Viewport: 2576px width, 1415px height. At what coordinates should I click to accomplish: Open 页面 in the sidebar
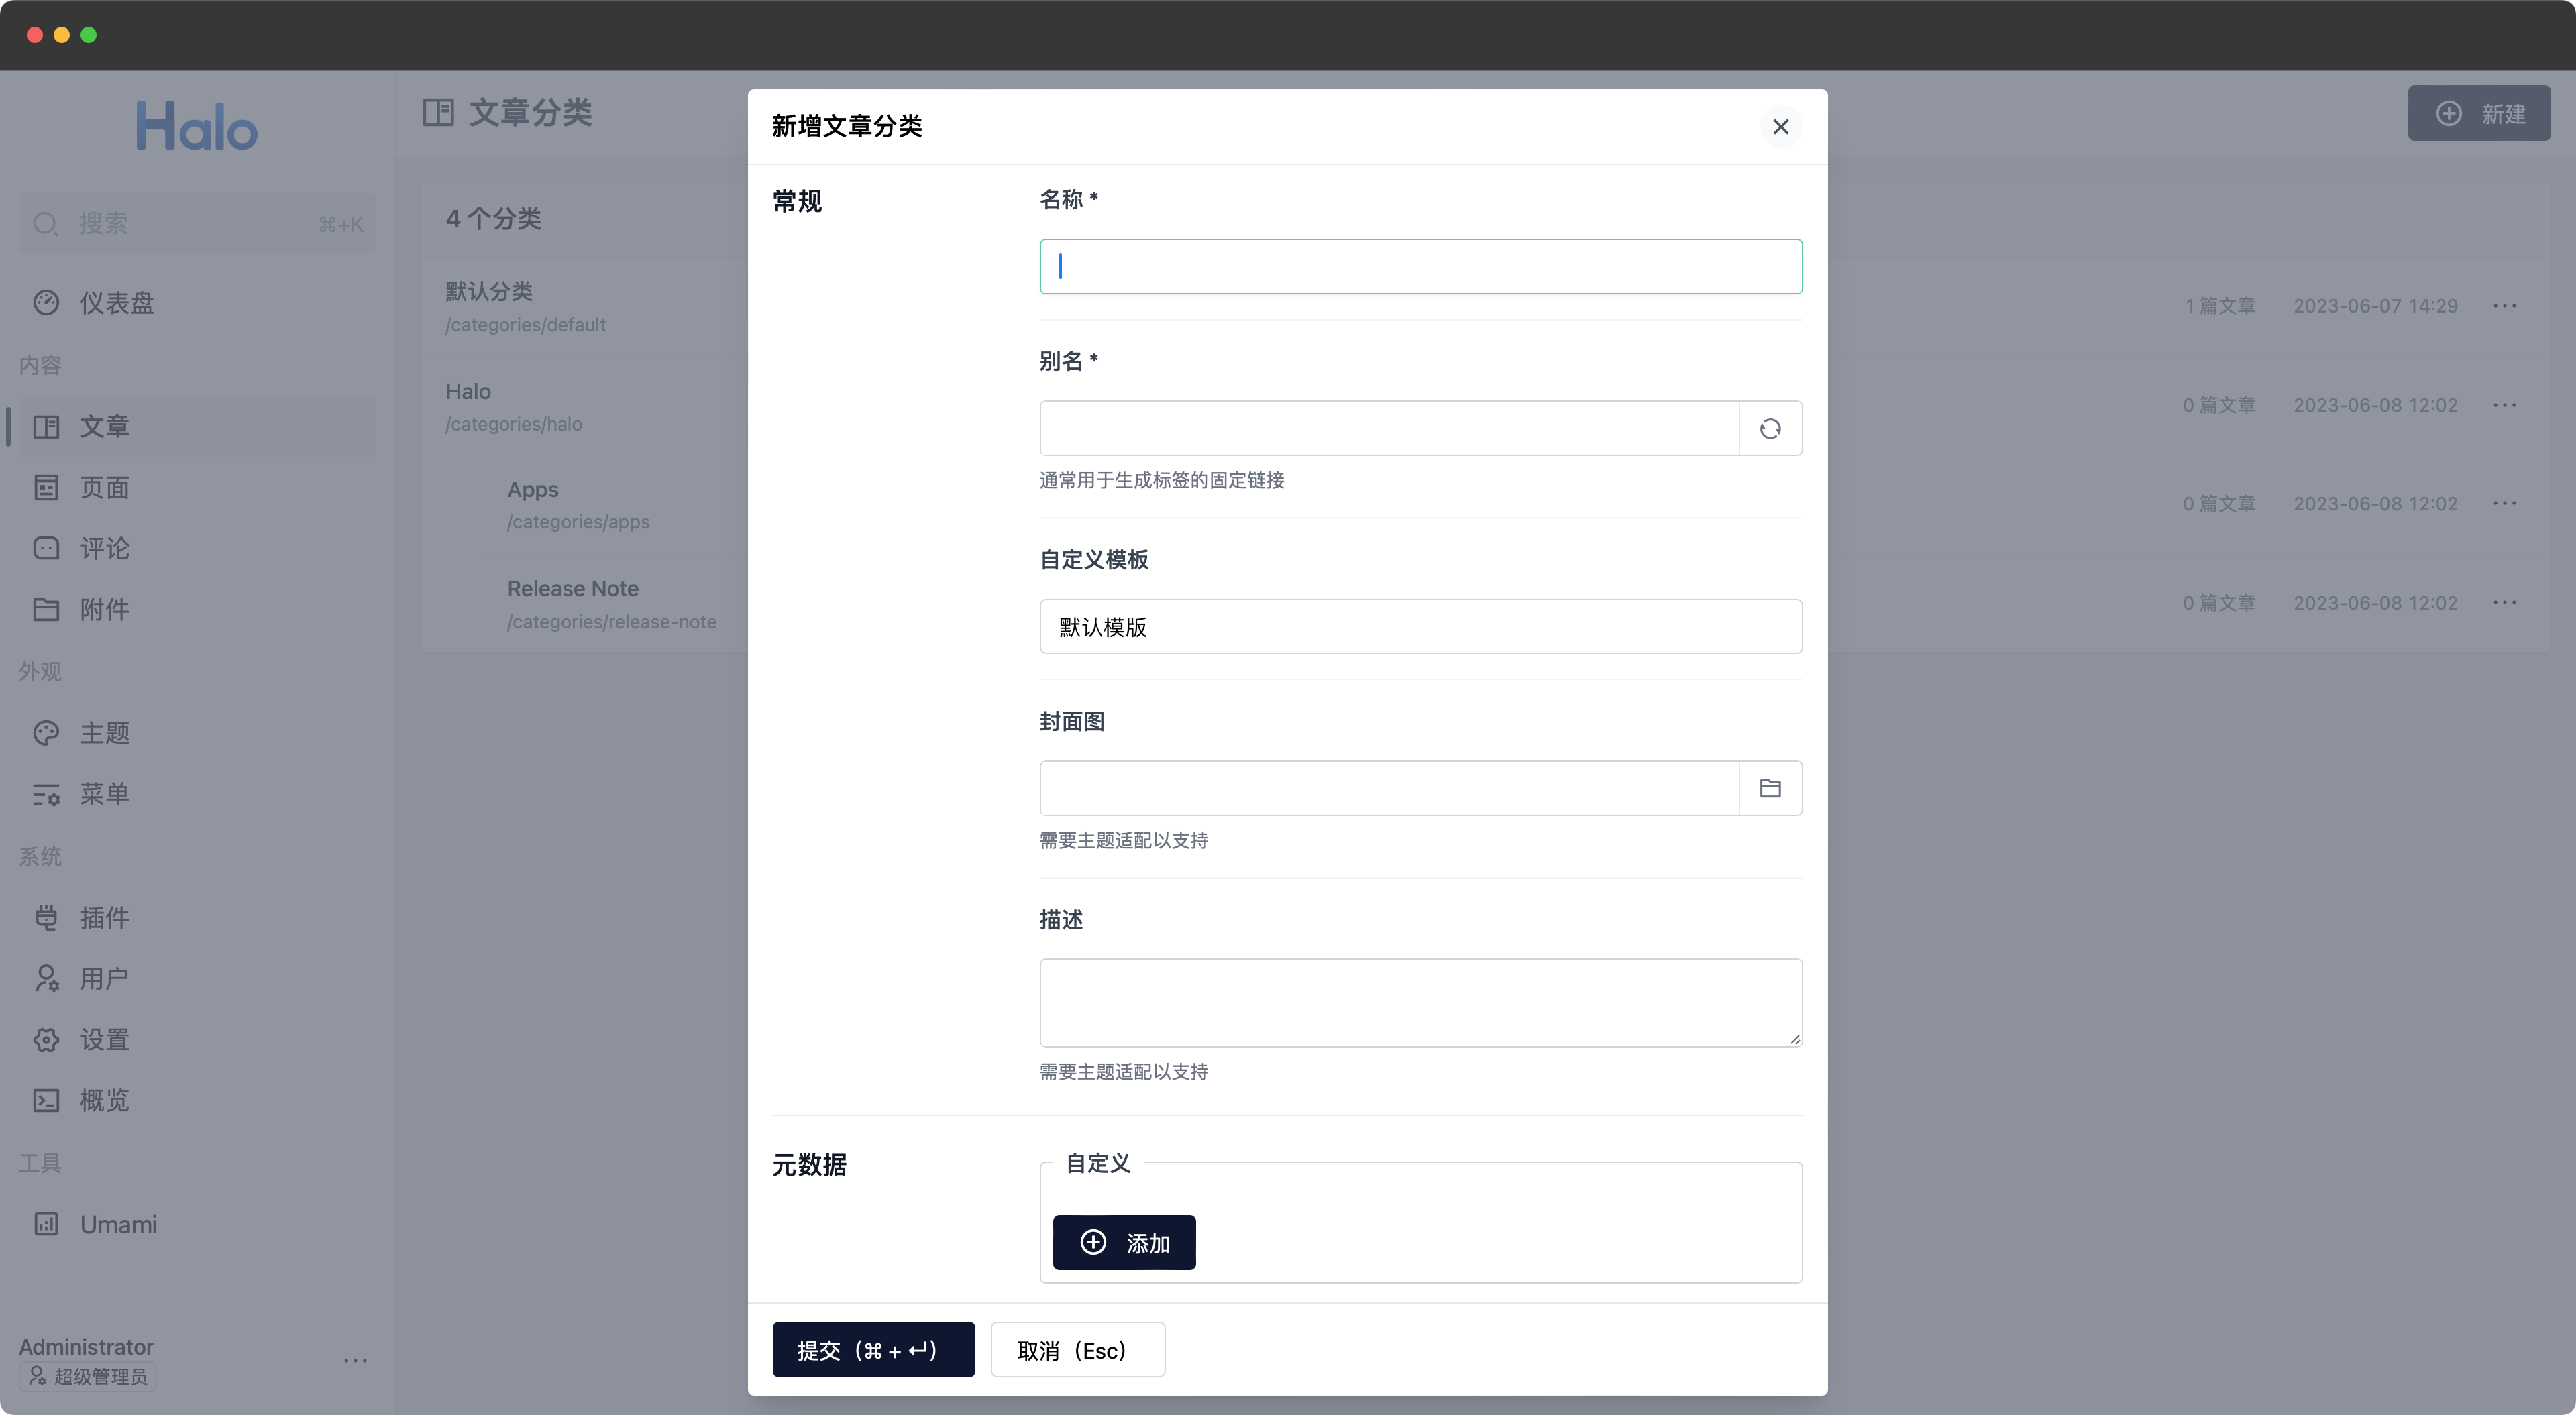coord(197,487)
